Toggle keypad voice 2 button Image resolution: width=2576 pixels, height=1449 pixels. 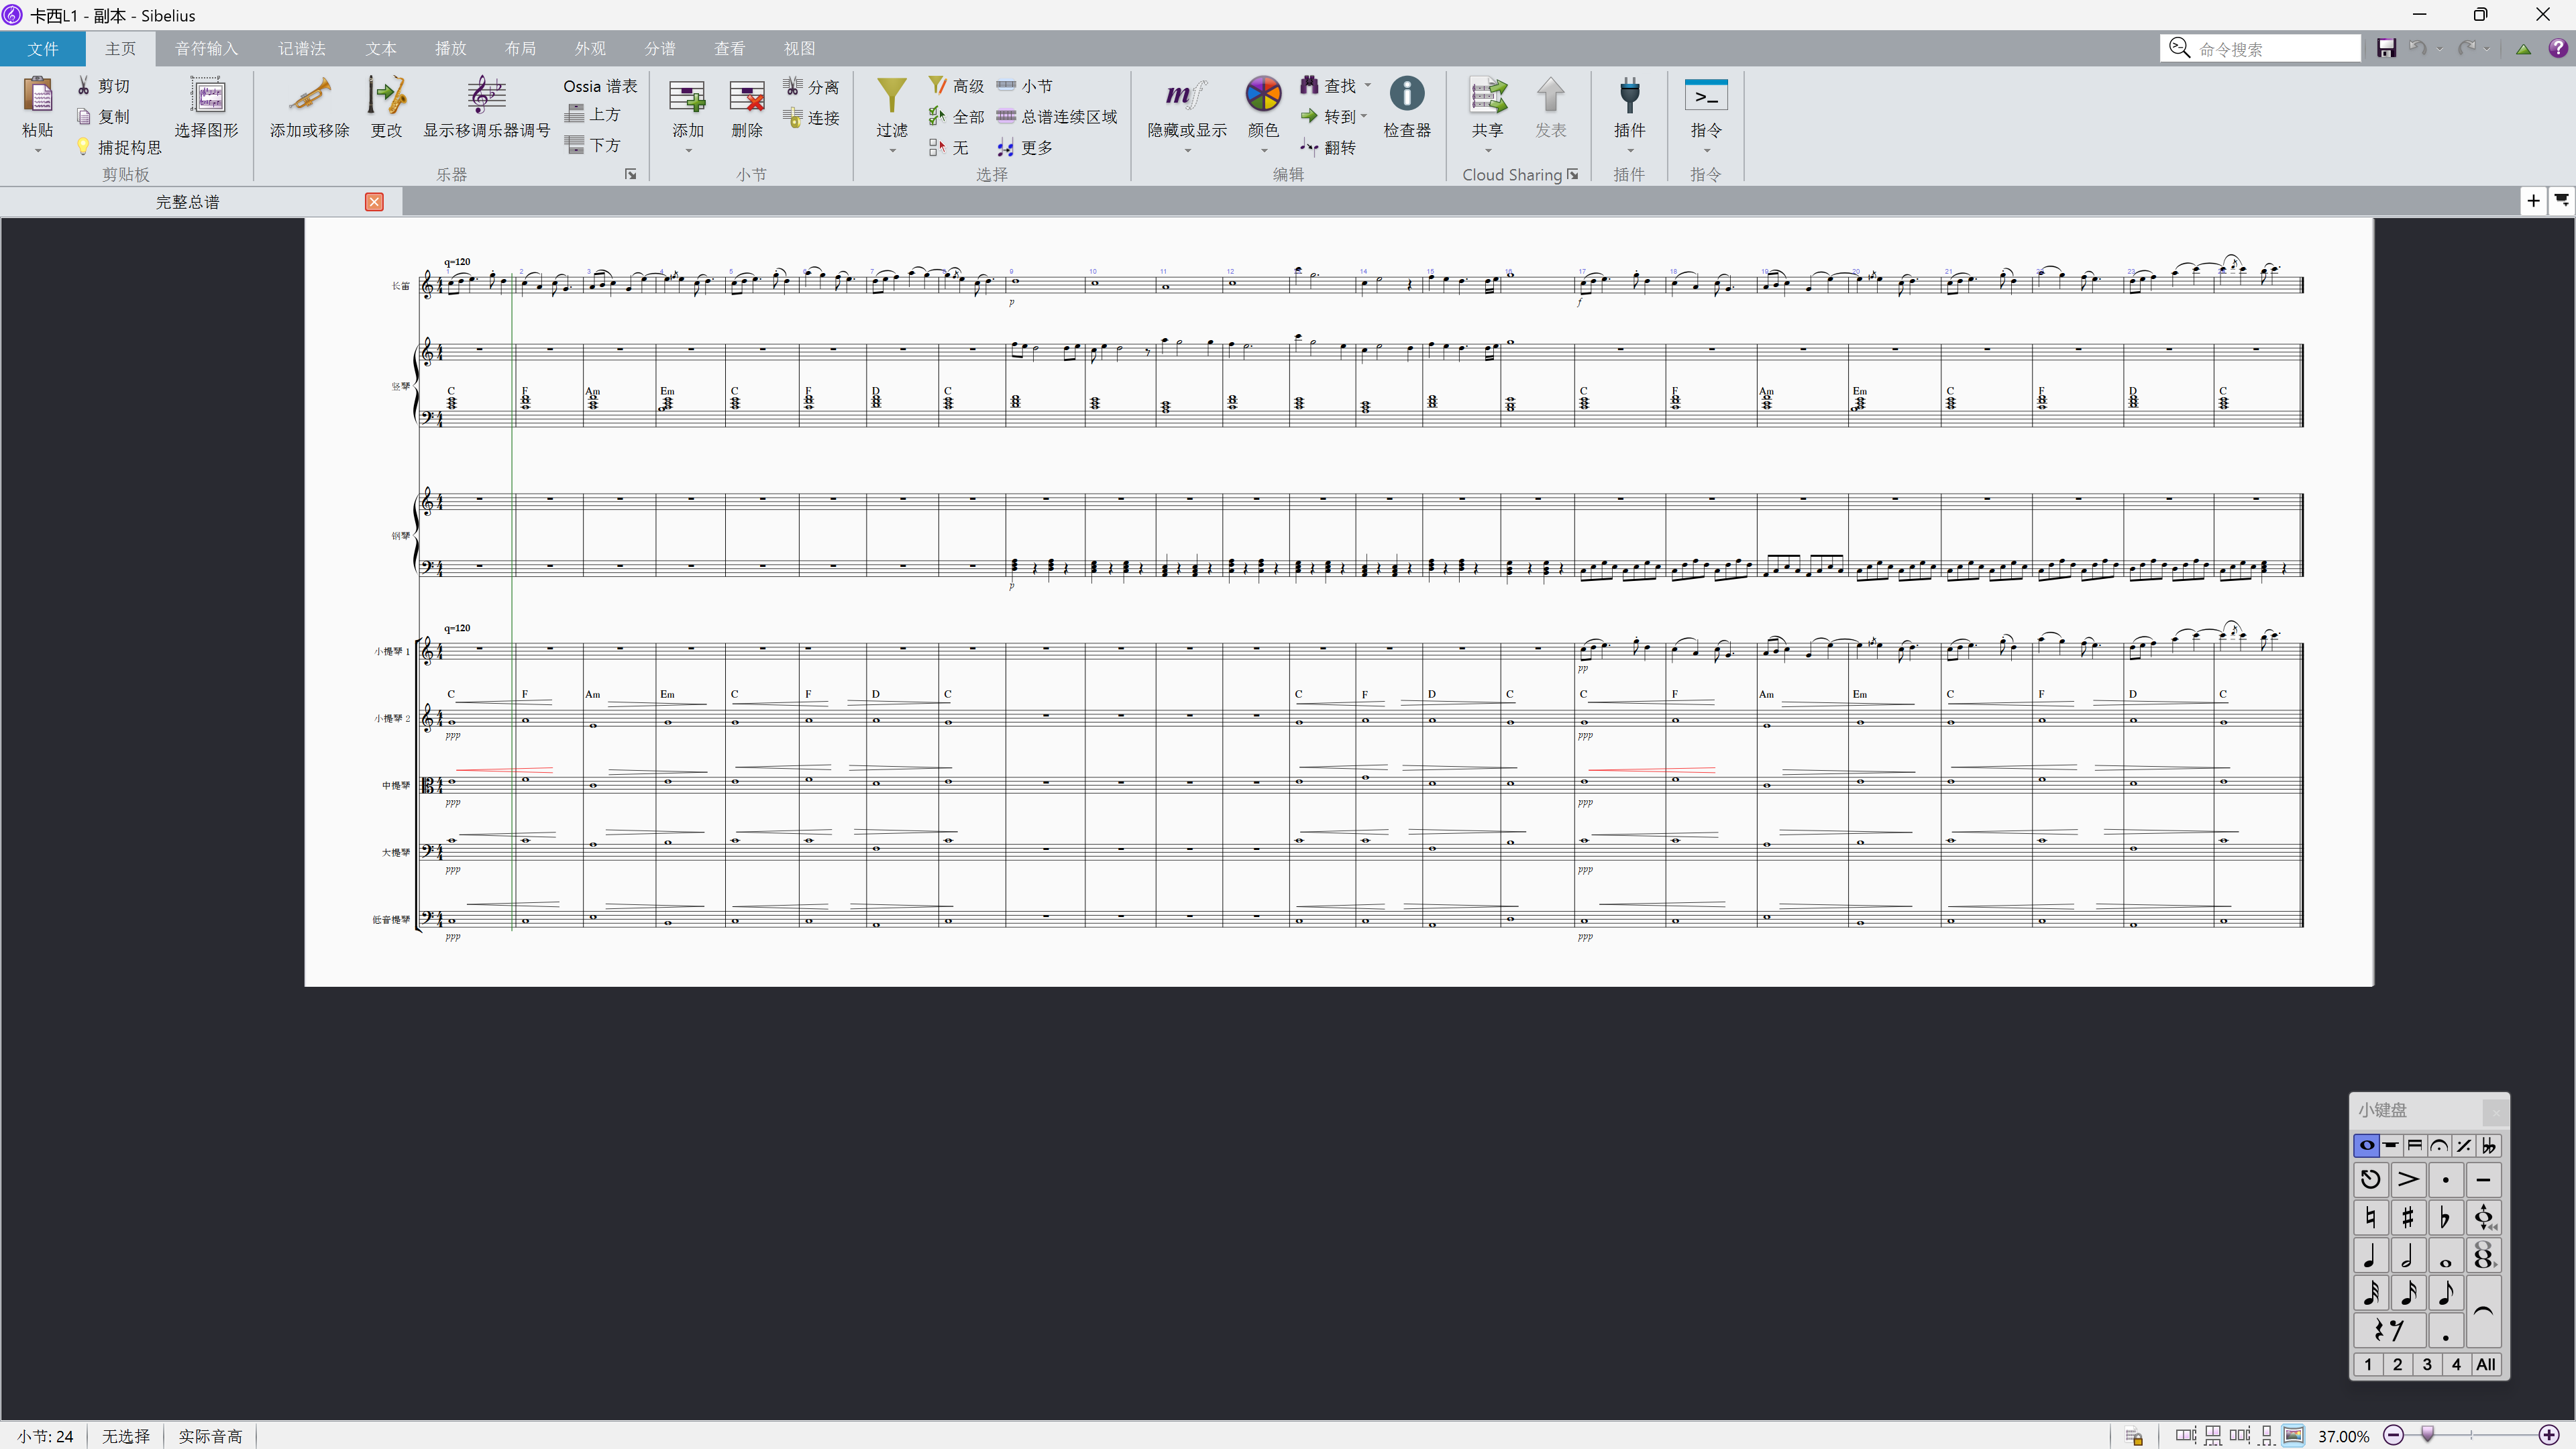pos(2397,1364)
